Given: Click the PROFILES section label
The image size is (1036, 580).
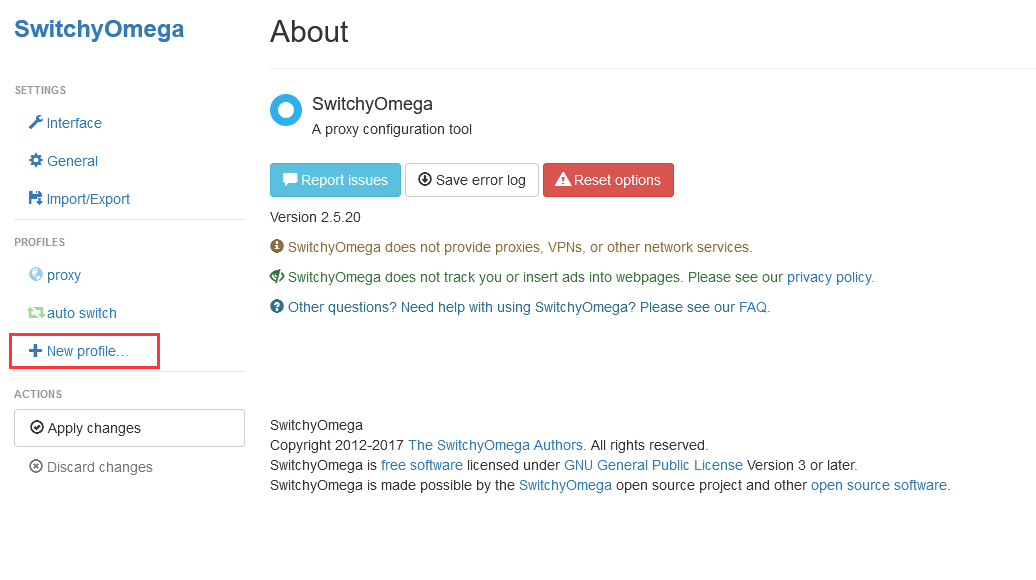Looking at the screenshot, I should (40, 242).
